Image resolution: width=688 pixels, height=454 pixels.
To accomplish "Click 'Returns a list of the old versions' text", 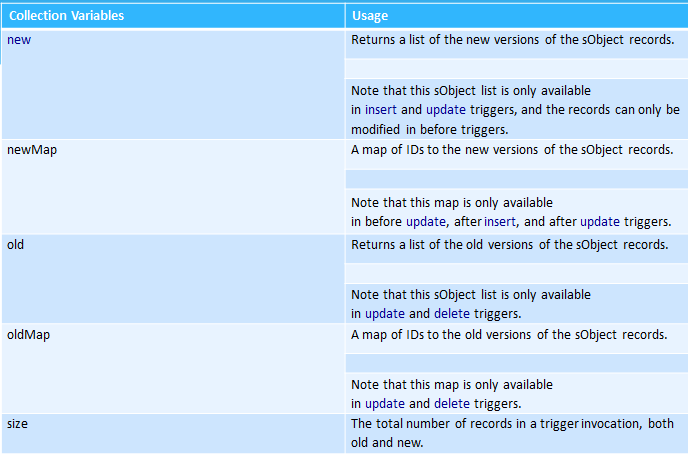I will tap(442, 245).
